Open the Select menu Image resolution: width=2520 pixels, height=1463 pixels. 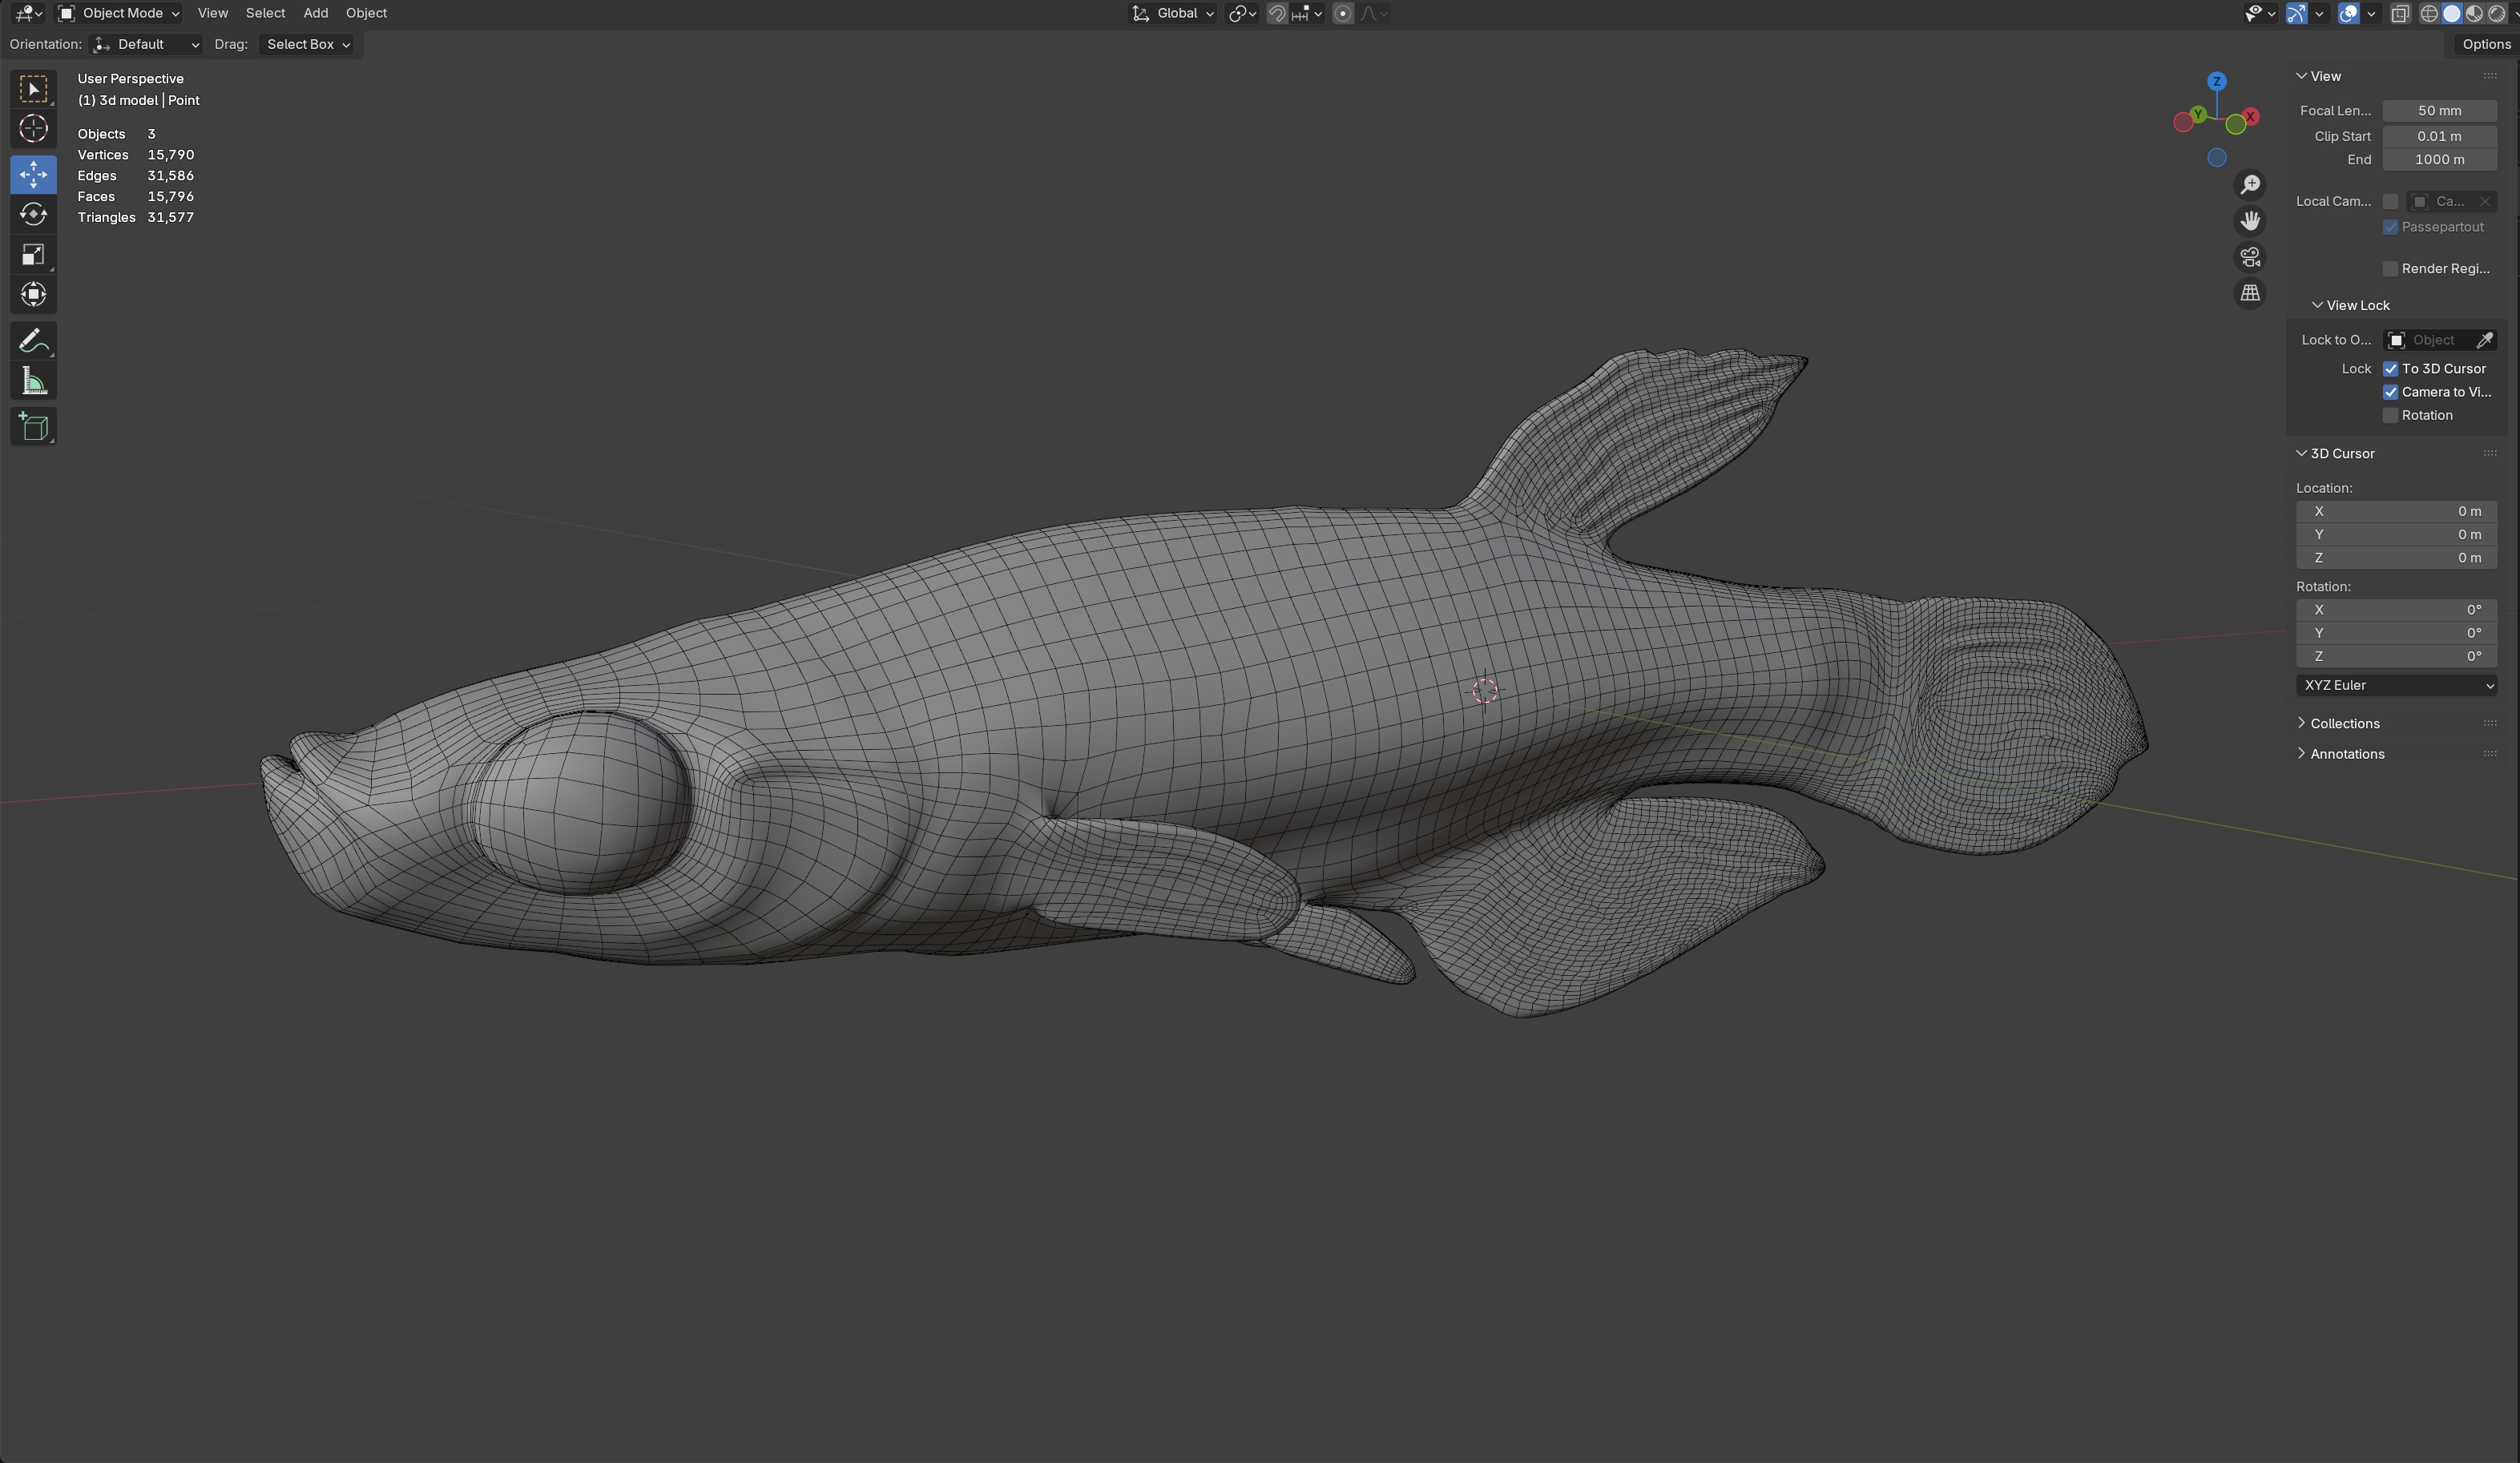click(265, 13)
